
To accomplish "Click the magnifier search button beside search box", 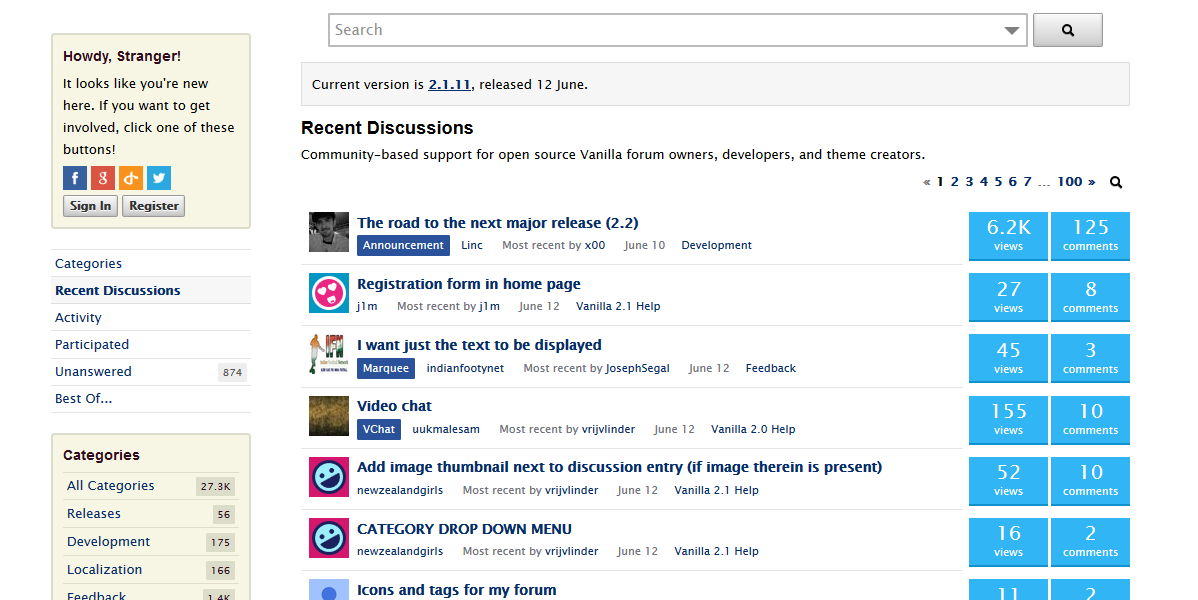I will (1067, 30).
